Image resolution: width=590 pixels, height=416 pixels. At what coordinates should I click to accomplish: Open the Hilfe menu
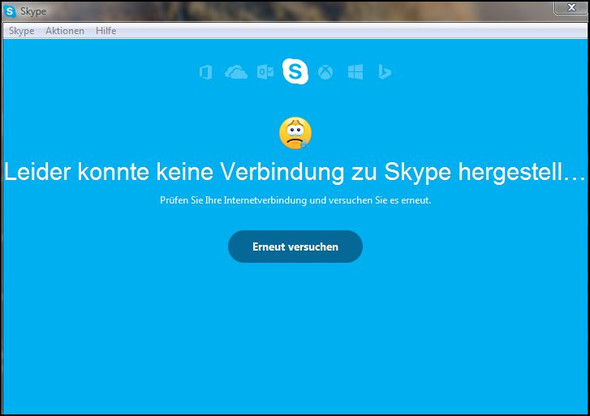(106, 31)
